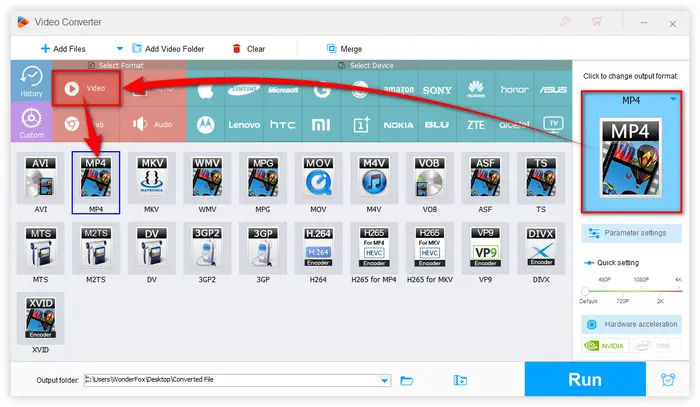Pick the M2TS format icon
Screen dimensions: 700x407
pos(96,248)
